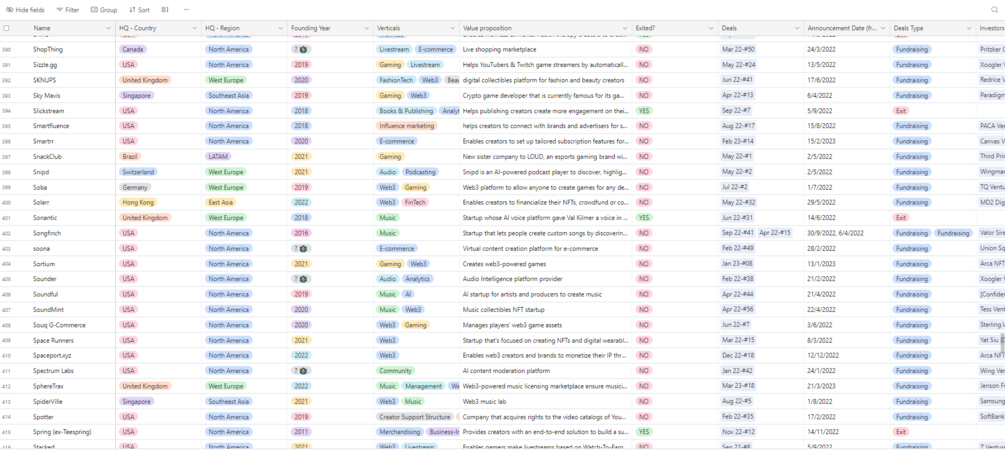Click the Podcasting vertical tag
This screenshot has width=1005, height=450.
pos(420,172)
